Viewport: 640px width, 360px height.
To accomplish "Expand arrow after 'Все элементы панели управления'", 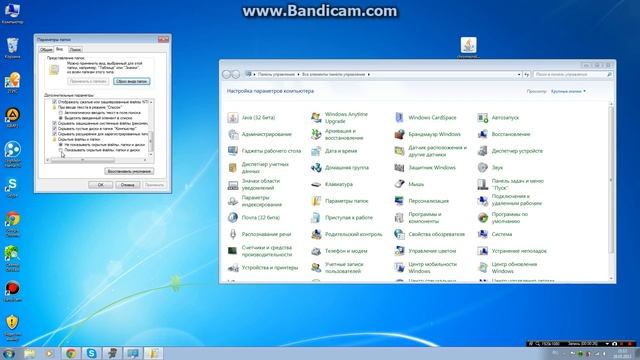I will (369, 75).
